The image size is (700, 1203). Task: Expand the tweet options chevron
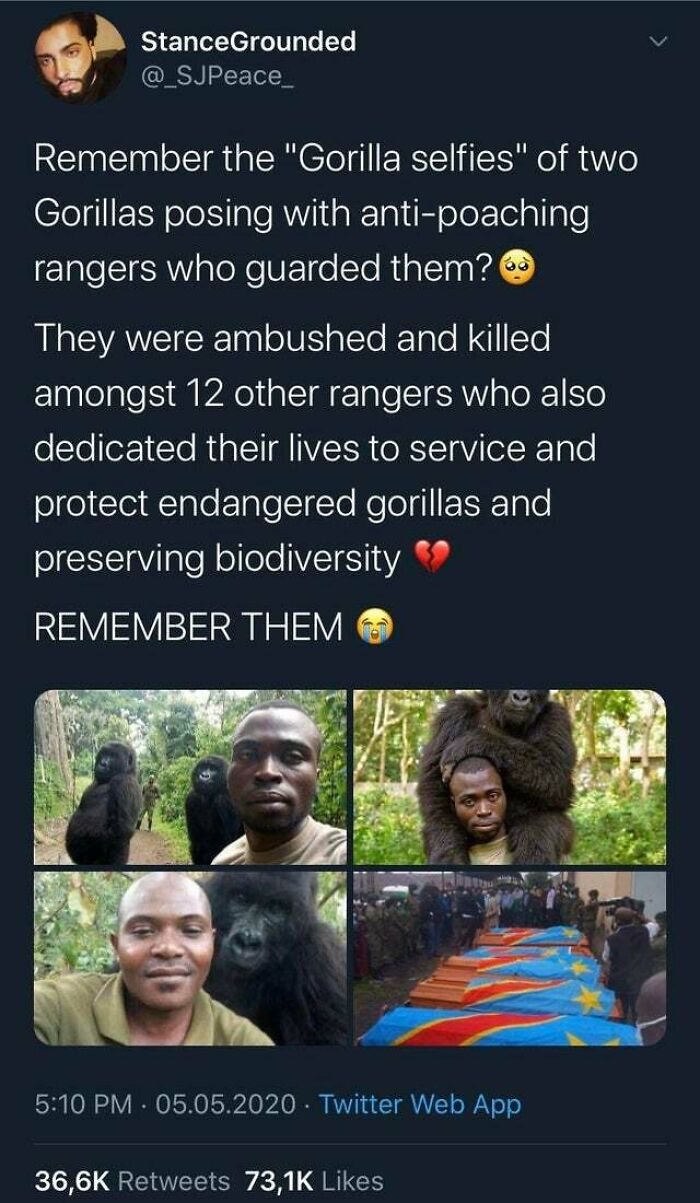658,41
